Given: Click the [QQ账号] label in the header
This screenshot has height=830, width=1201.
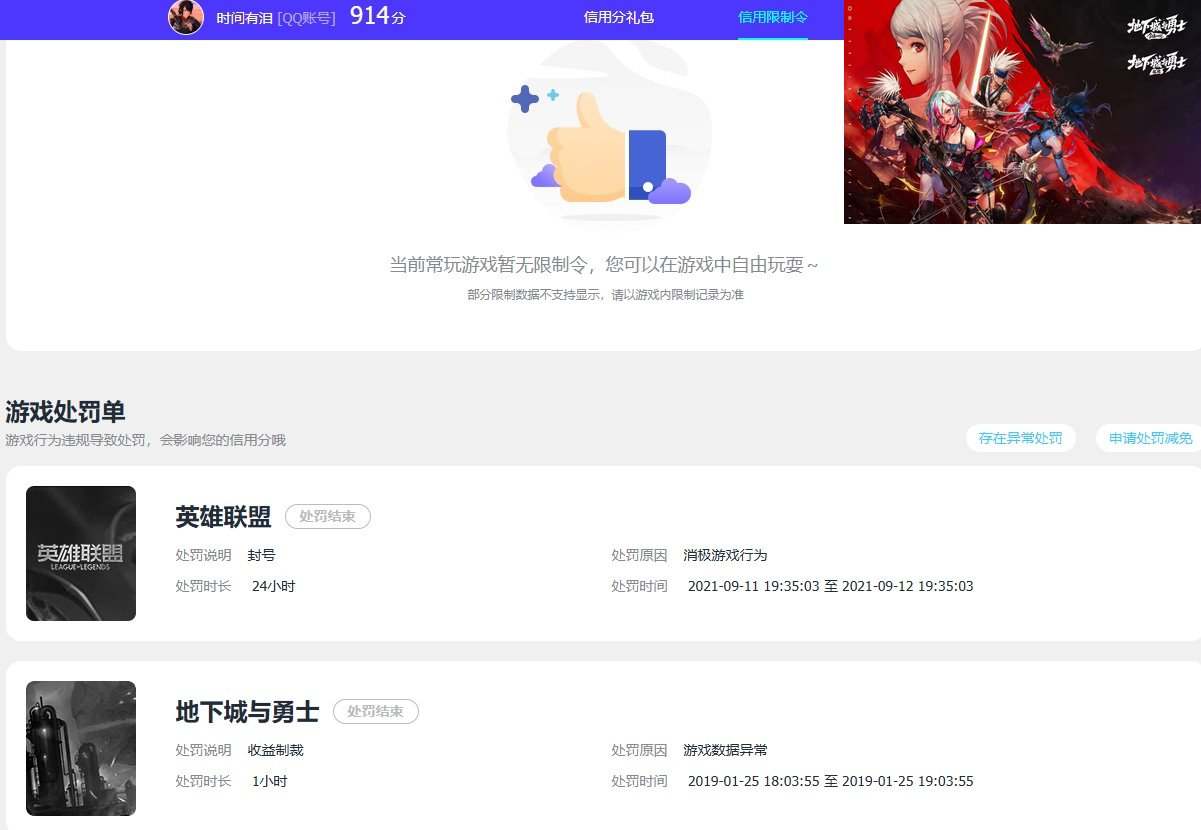Looking at the screenshot, I should 307,18.
